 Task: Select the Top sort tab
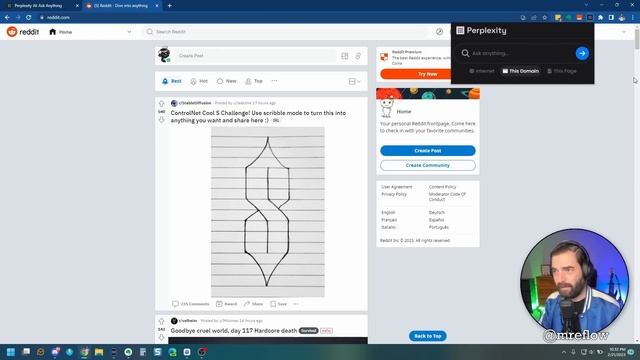[254, 81]
